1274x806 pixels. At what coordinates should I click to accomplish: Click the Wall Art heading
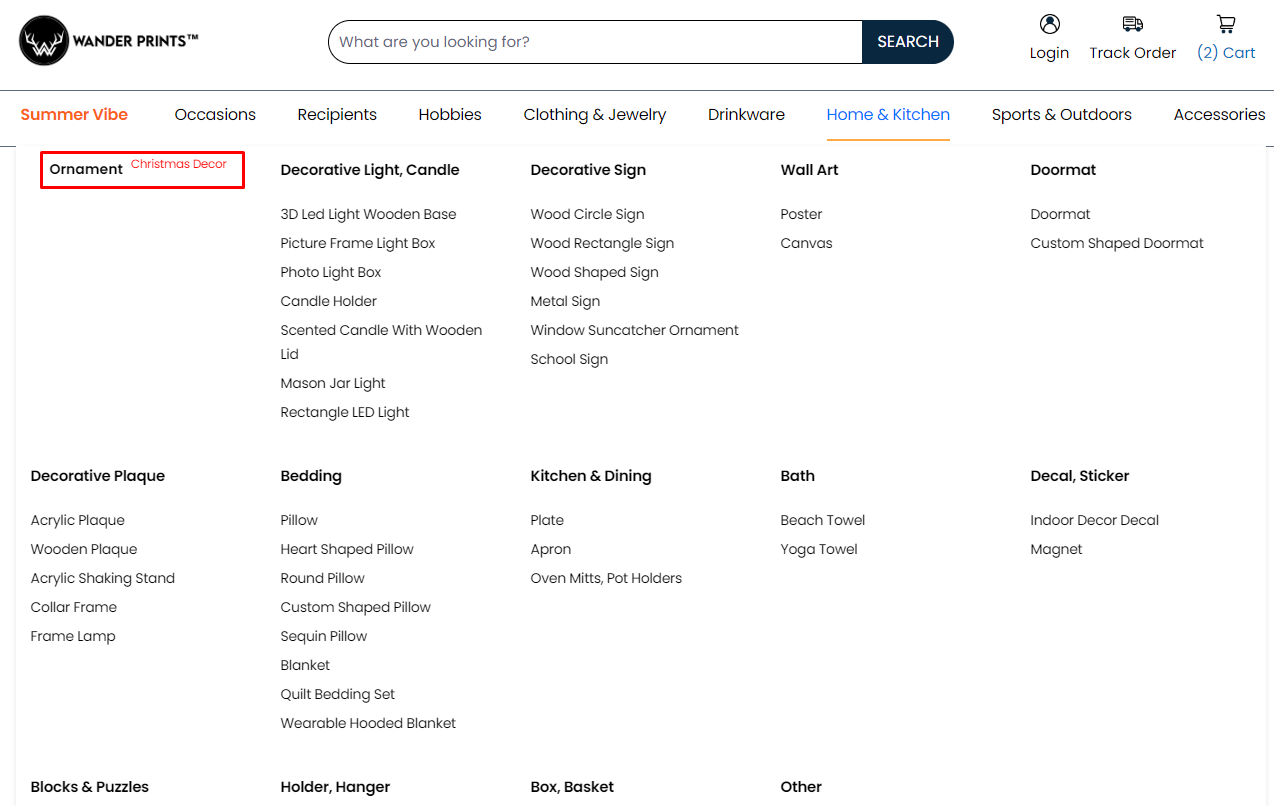[809, 170]
